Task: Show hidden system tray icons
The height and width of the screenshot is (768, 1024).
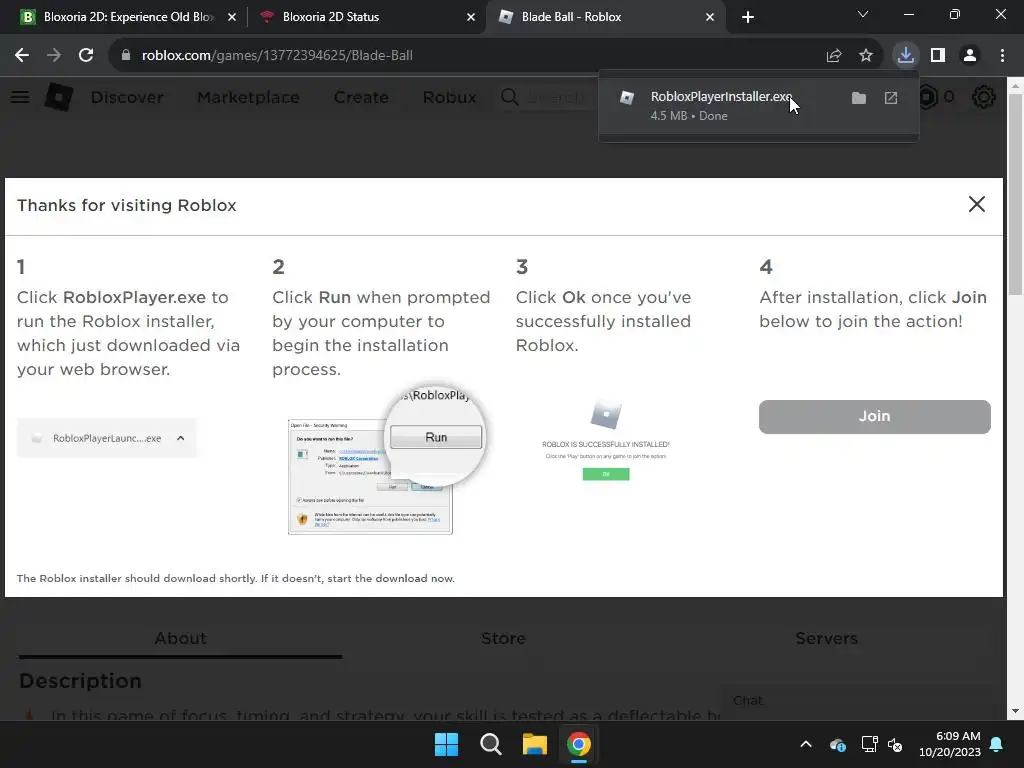Action: click(806, 744)
